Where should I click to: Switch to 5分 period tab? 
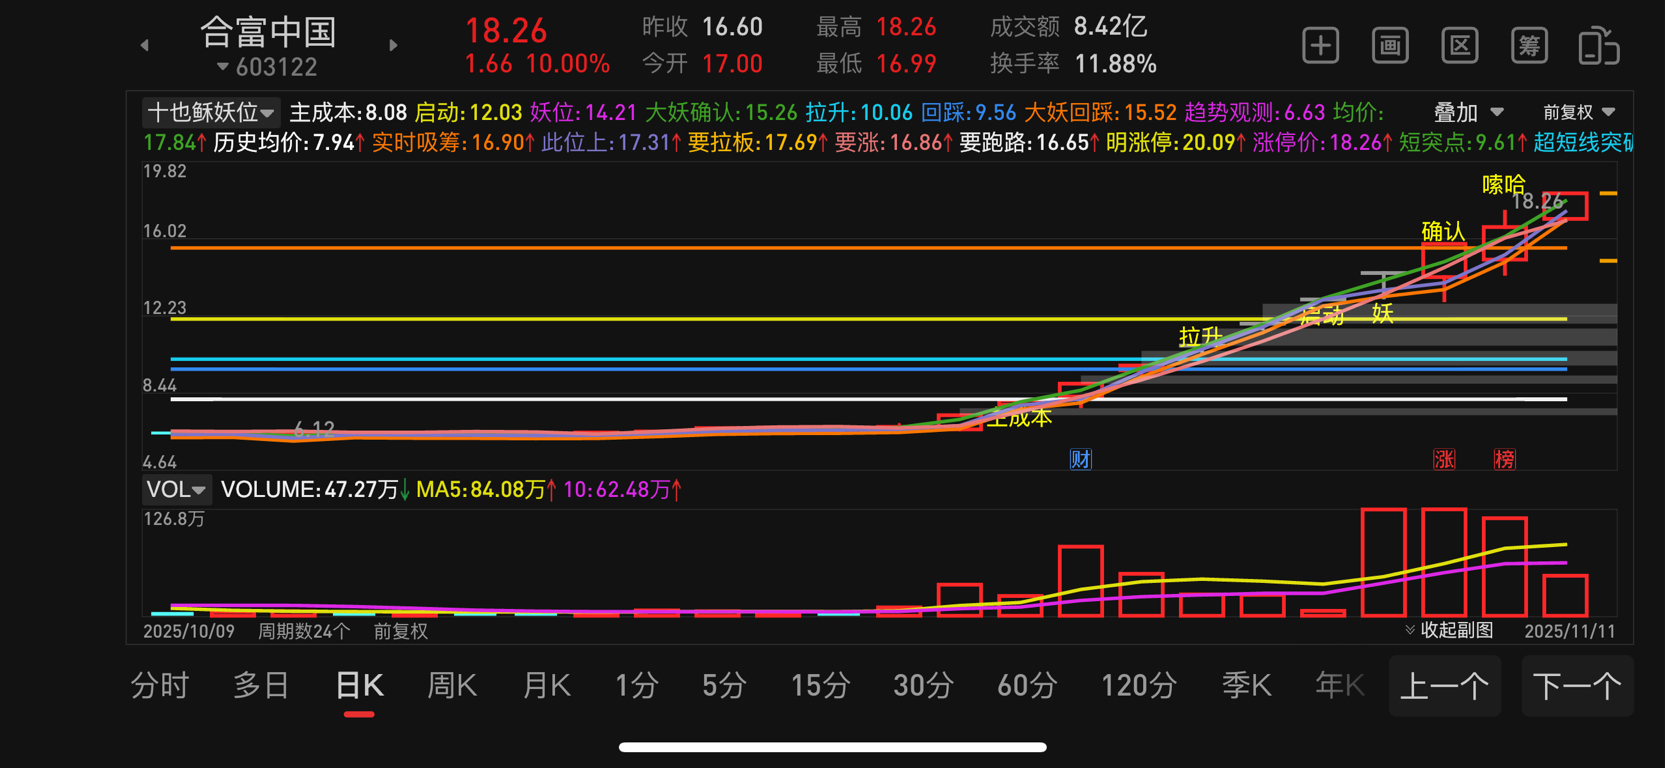pyautogui.click(x=724, y=686)
